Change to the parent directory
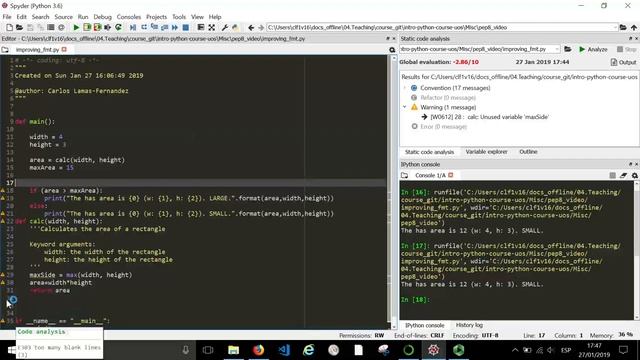Image resolution: width=640 pixels, height=360 pixels. point(634,27)
